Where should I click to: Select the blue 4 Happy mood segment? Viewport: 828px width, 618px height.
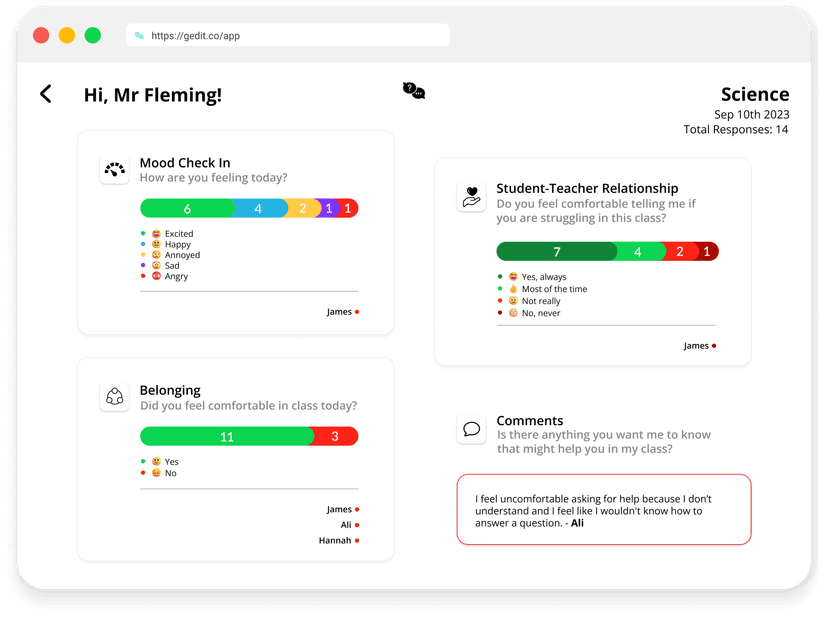pos(258,208)
